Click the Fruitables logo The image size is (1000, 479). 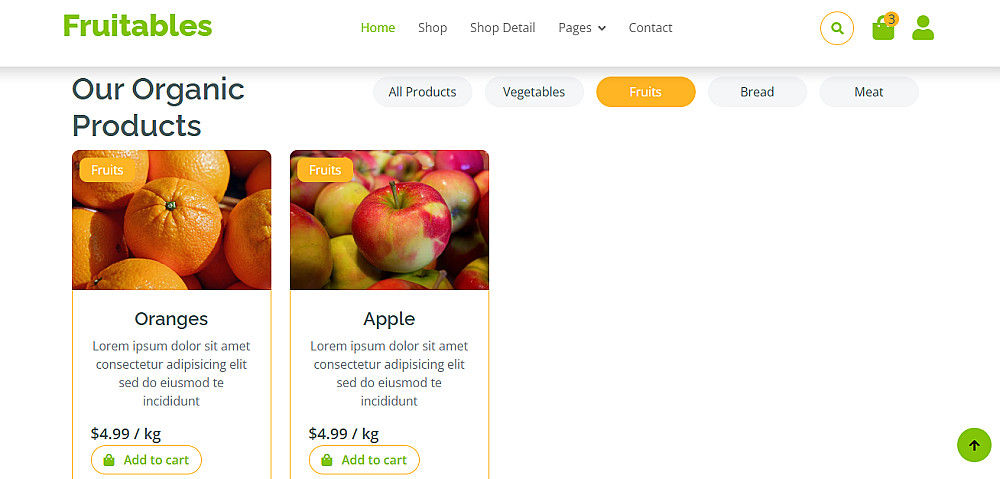(137, 26)
